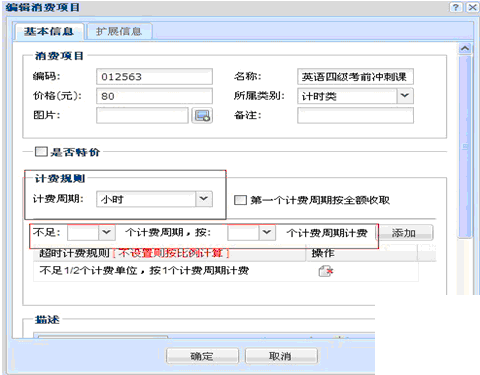Click the scrollbar up arrow

click(465, 49)
